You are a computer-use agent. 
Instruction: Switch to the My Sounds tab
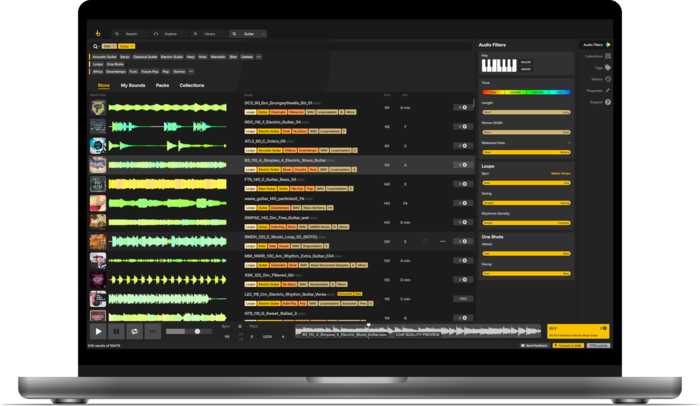(x=133, y=86)
